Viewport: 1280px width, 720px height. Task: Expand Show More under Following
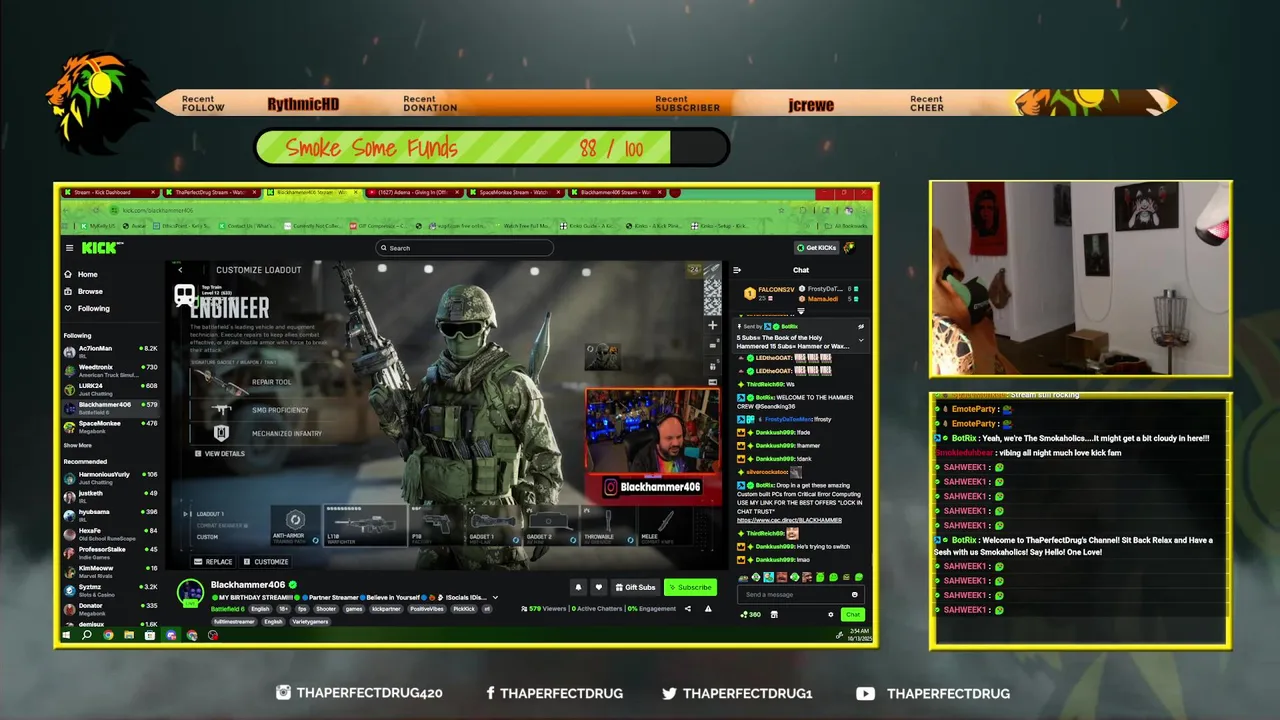coord(78,445)
